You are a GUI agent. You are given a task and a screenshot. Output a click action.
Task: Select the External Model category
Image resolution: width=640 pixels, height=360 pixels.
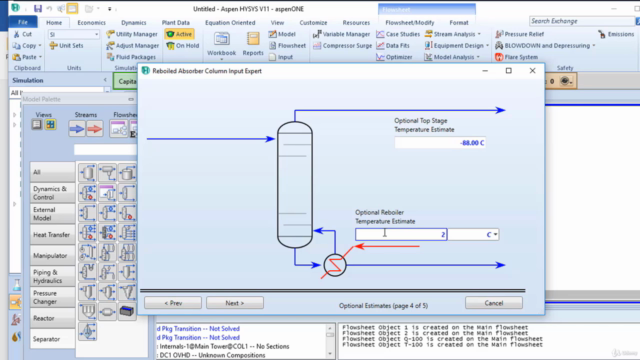(52, 213)
